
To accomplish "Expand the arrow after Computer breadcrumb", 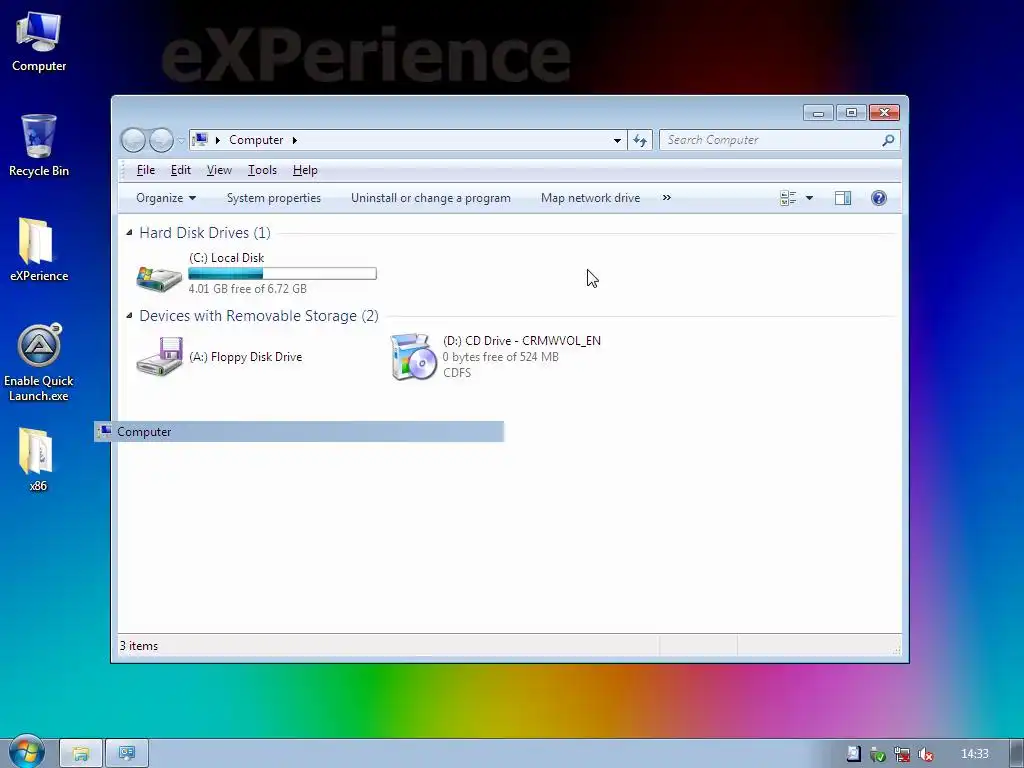I will point(295,140).
